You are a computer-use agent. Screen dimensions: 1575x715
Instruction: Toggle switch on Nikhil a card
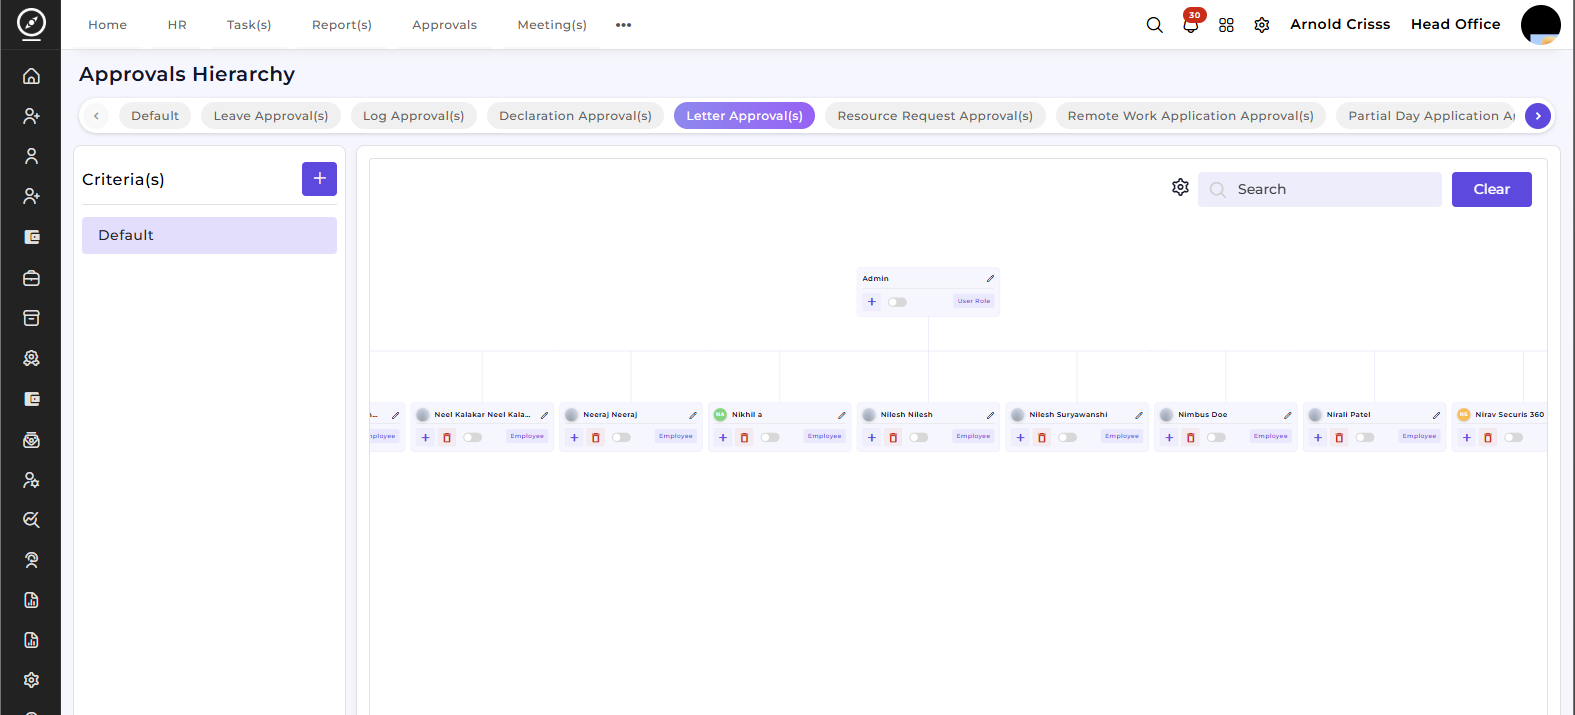[770, 437]
